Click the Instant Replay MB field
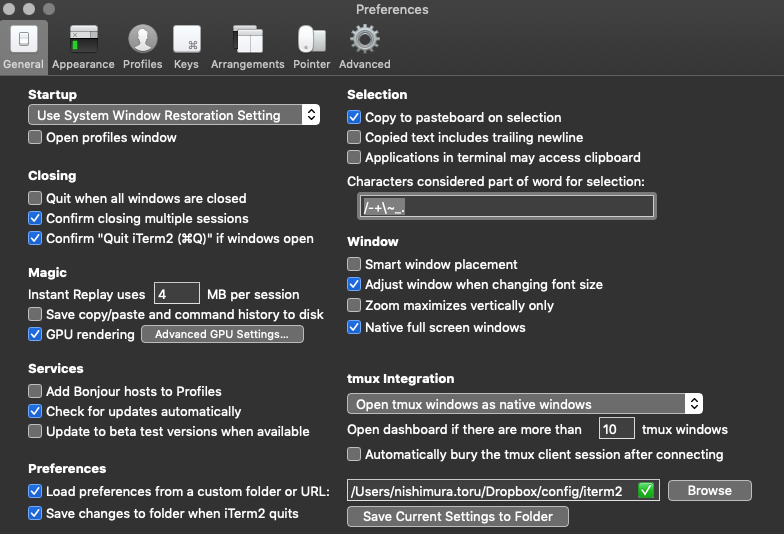 pos(177,294)
